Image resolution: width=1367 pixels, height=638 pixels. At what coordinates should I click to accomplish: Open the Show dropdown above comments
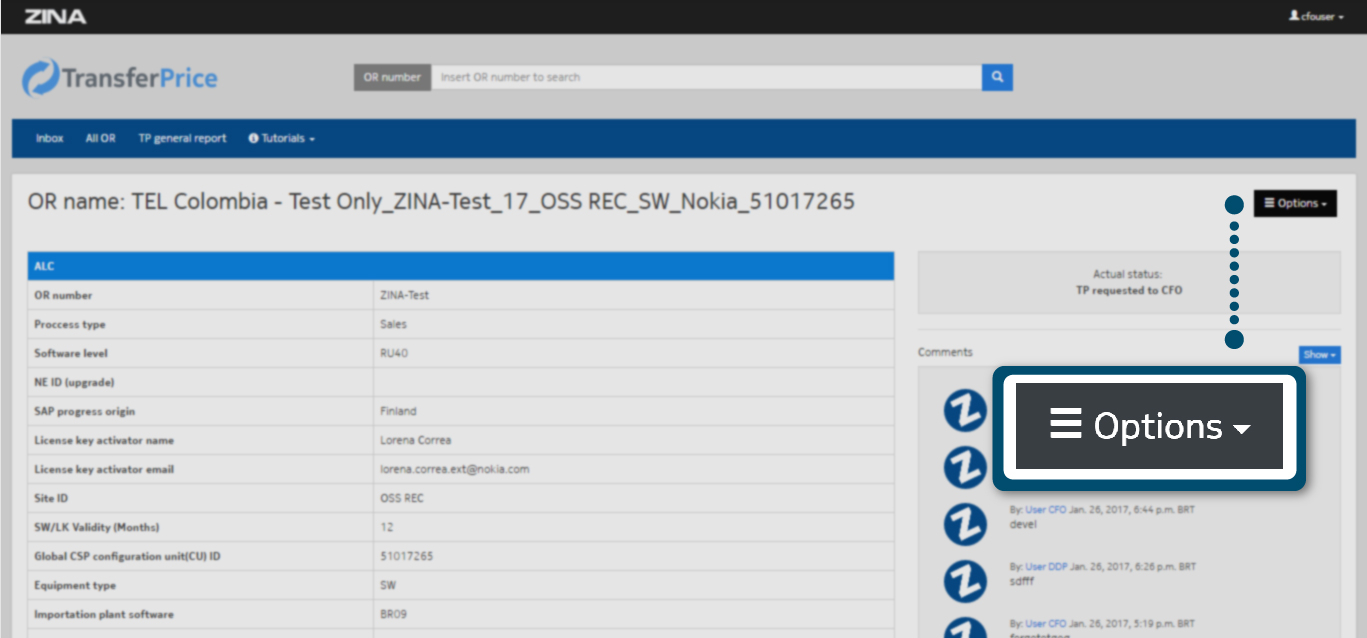click(x=1319, y=355)
